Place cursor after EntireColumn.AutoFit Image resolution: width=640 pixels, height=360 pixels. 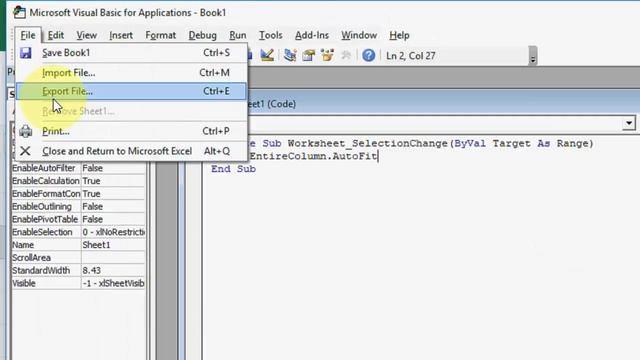[378, 156]
